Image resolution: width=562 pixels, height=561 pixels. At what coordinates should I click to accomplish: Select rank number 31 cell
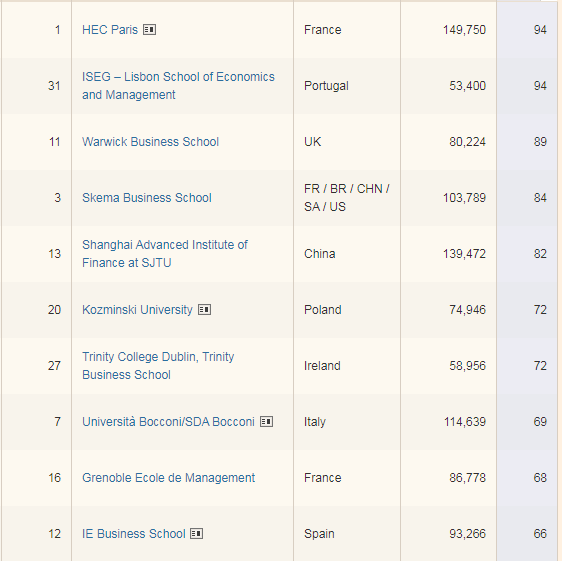tap(54, 86)
